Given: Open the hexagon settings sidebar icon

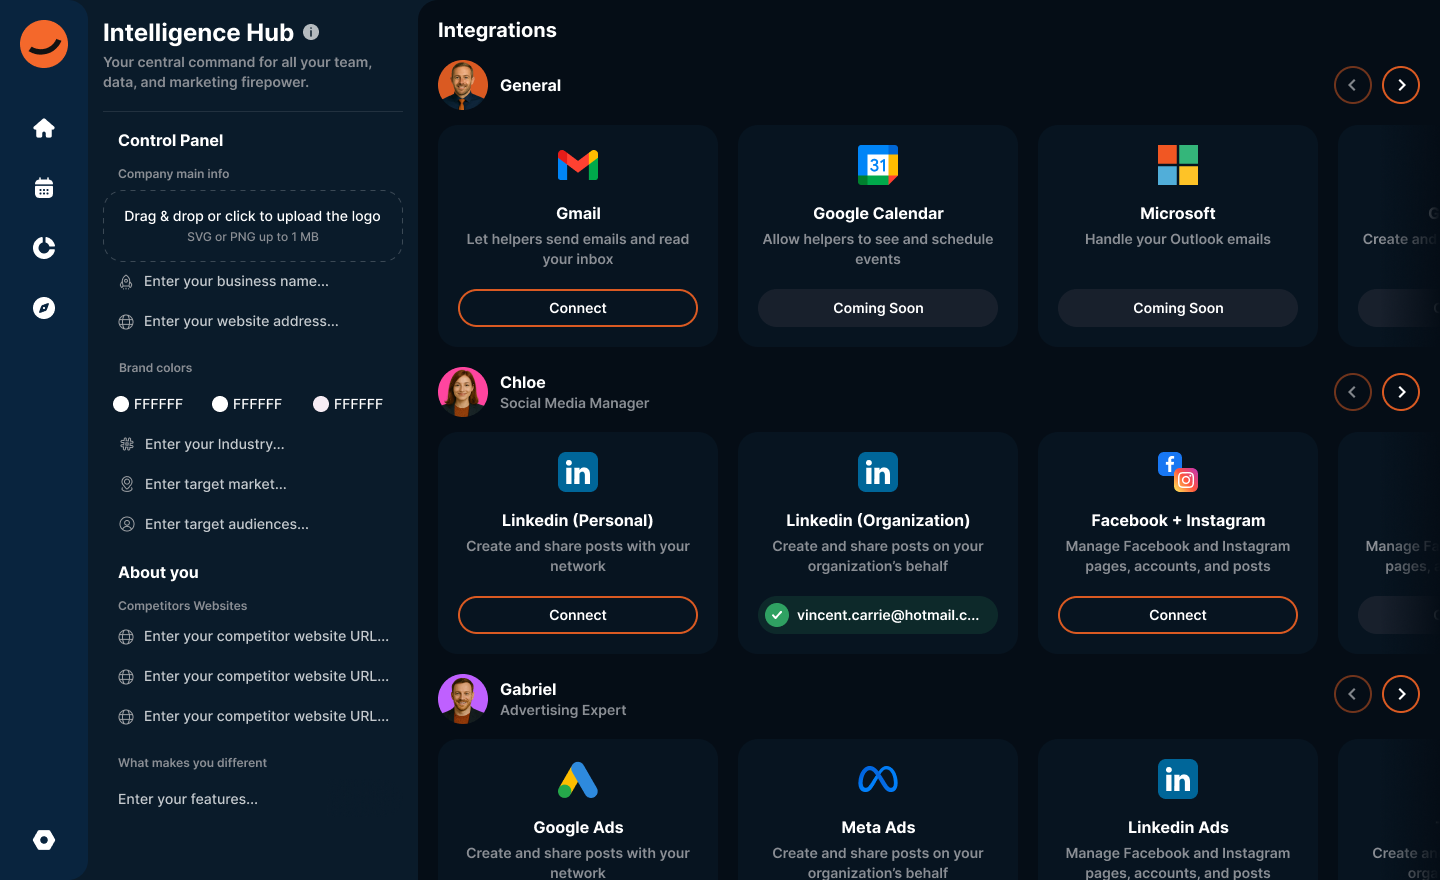Looking at the screenshot, I should point(44,840).
